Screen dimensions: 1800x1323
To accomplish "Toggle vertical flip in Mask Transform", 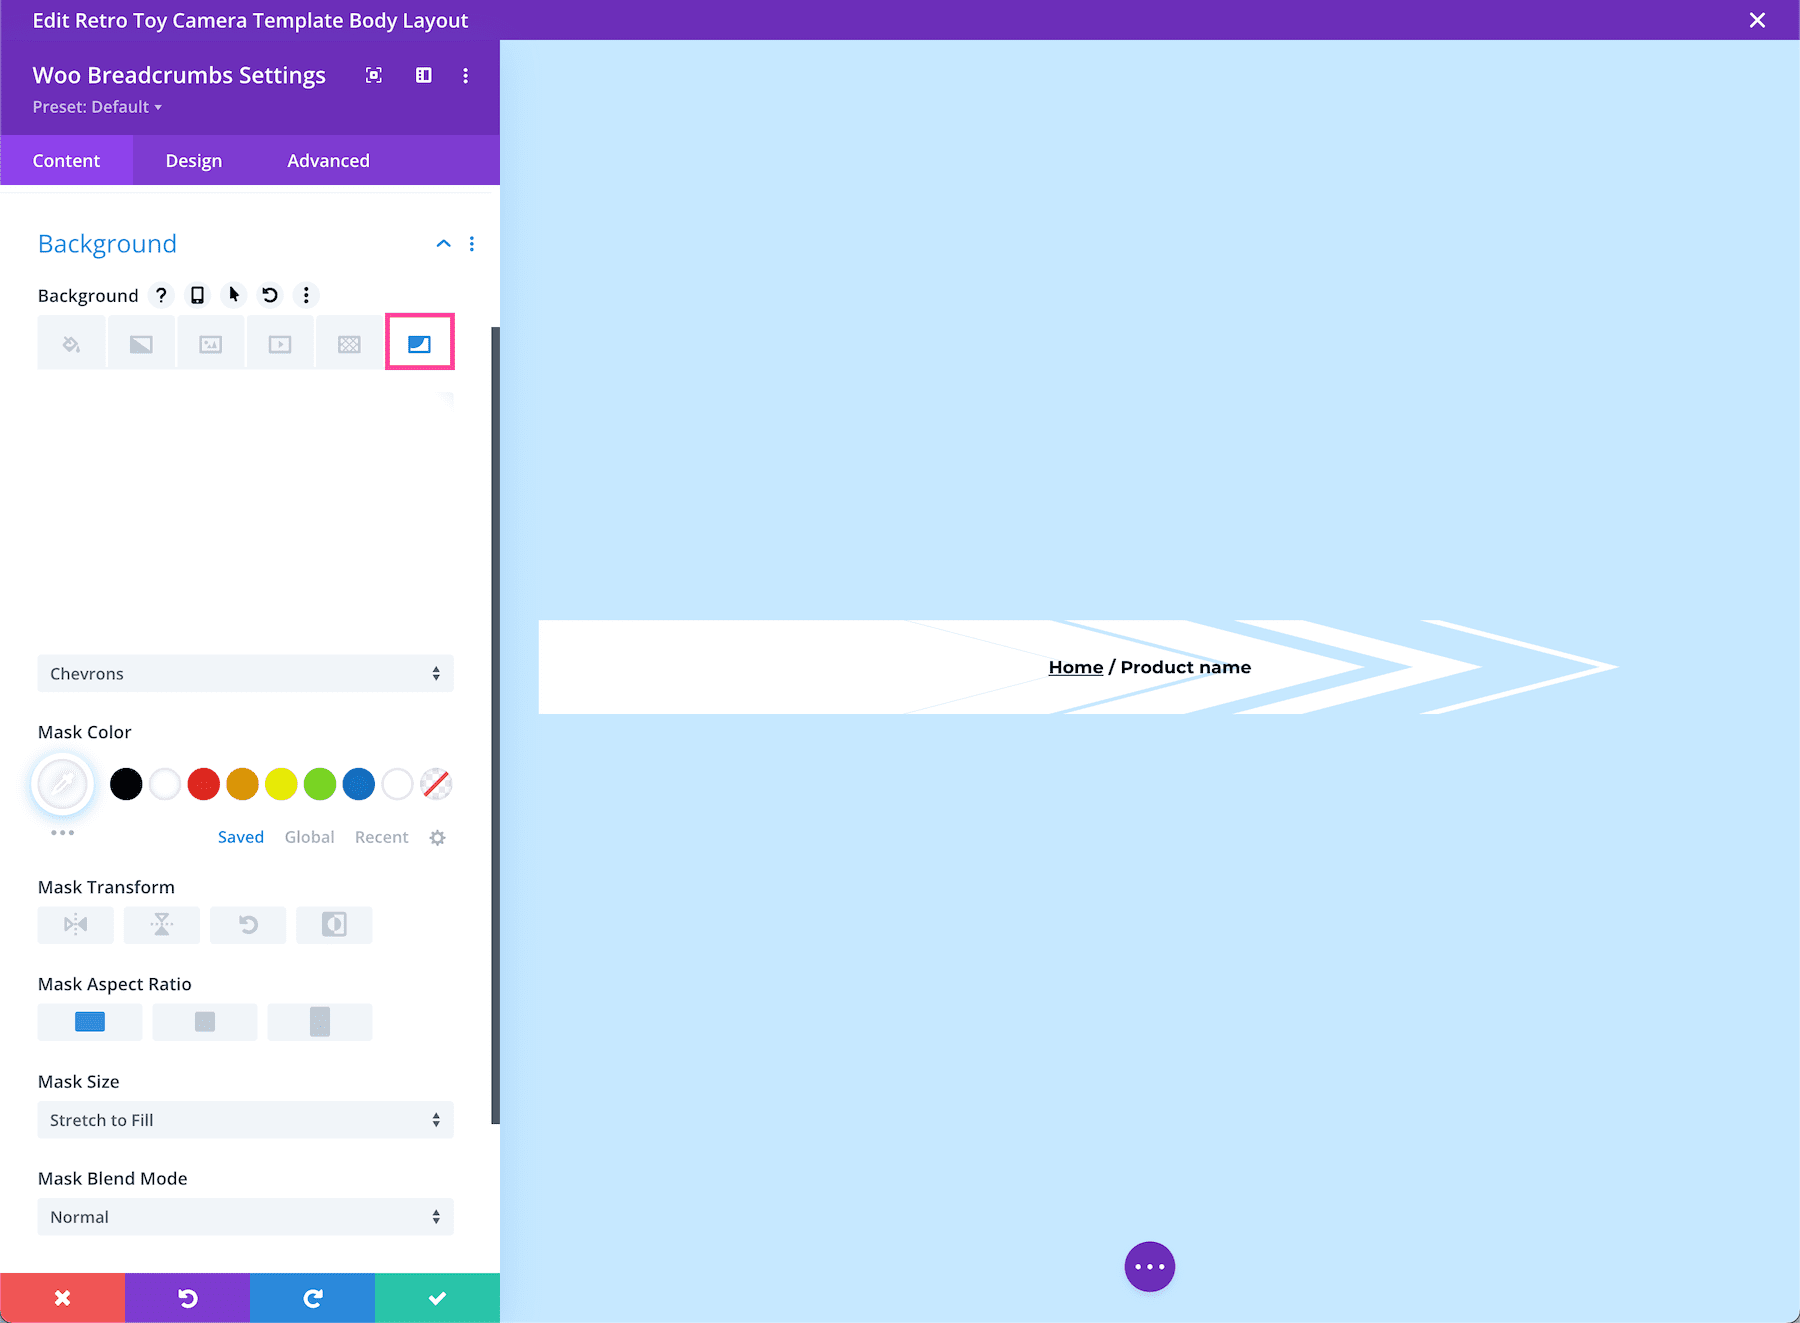I will coord(161,924).
